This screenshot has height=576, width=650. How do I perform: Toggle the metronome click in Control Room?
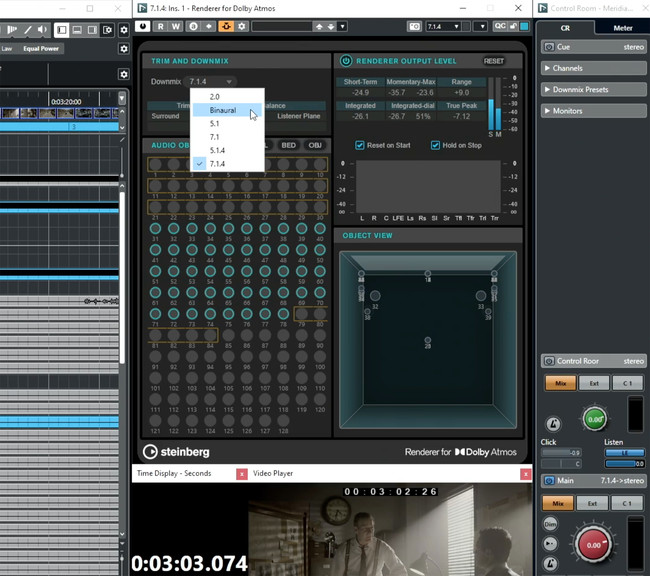[554, 425]
